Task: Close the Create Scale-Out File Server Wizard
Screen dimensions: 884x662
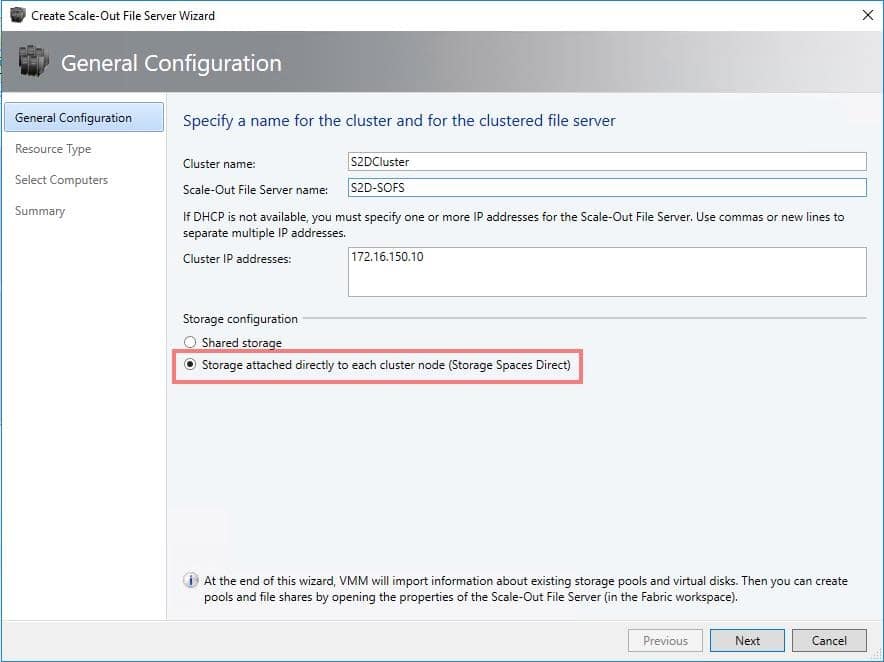Action: (868, 15)
